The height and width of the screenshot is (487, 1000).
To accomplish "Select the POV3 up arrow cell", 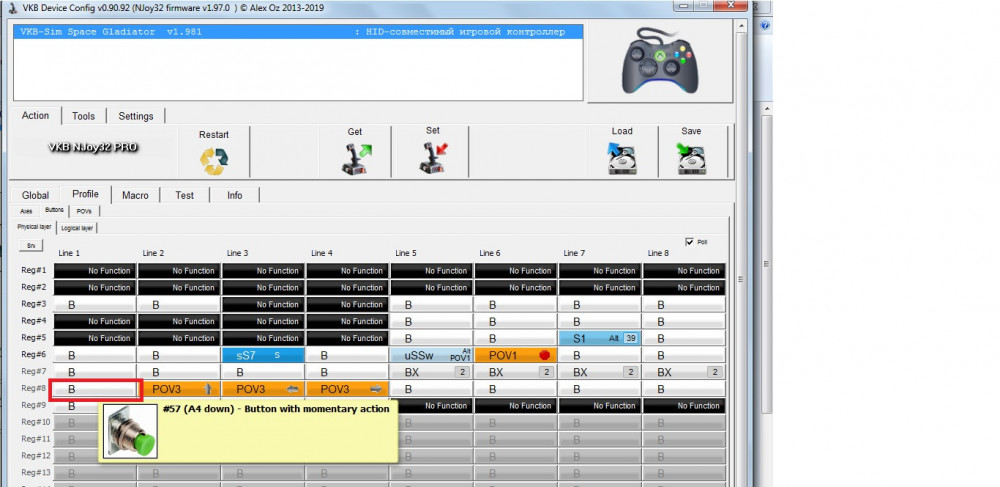I will pyautogui.click(x=179, y=389).
